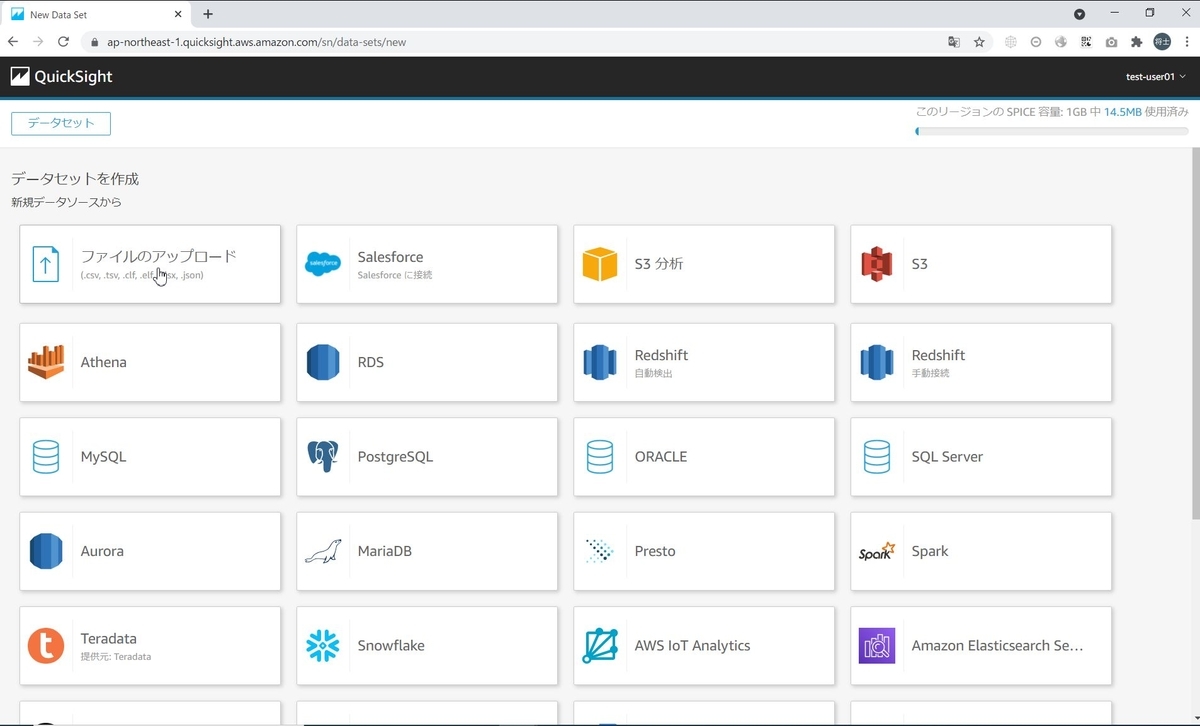Click the Chrome profile dropdown arrow in title bar
Viewport: 1200px width, 726px height.
coord(1080,14)
